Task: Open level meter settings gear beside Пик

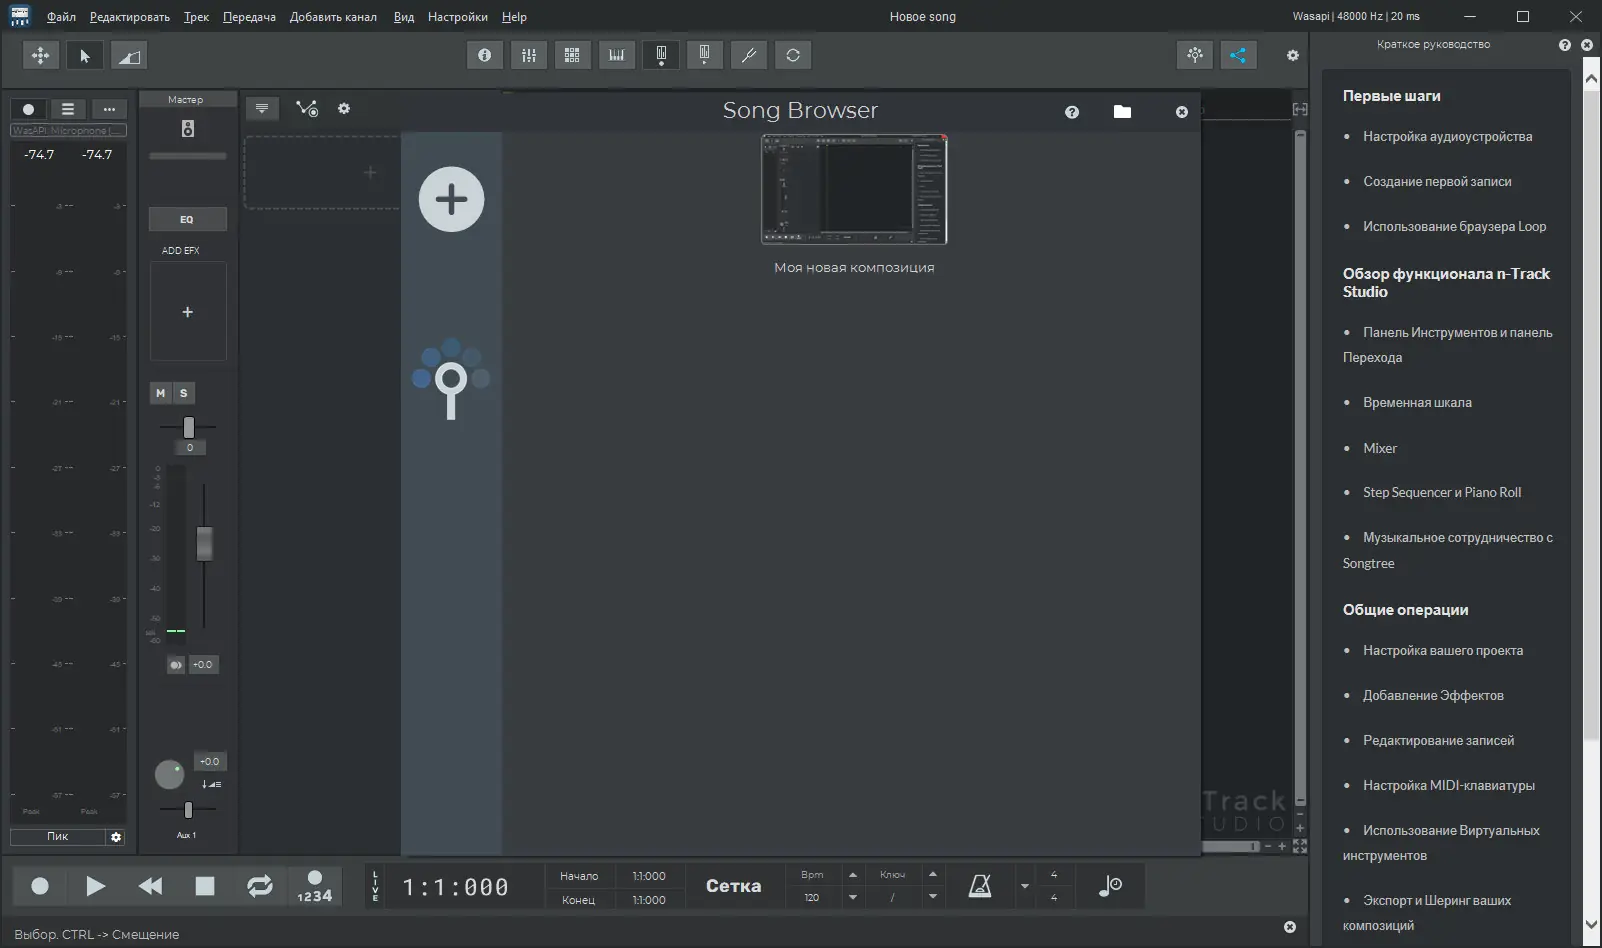Action: [x=116, y=837]
